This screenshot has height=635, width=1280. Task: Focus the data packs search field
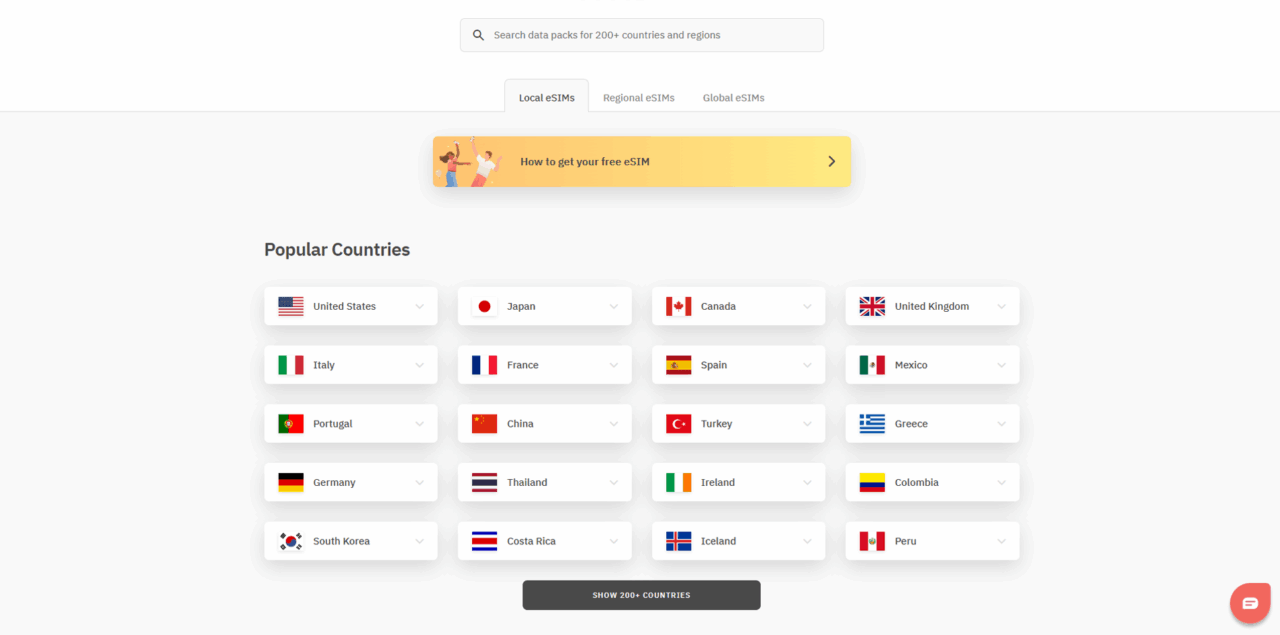[x=650, y=35]
